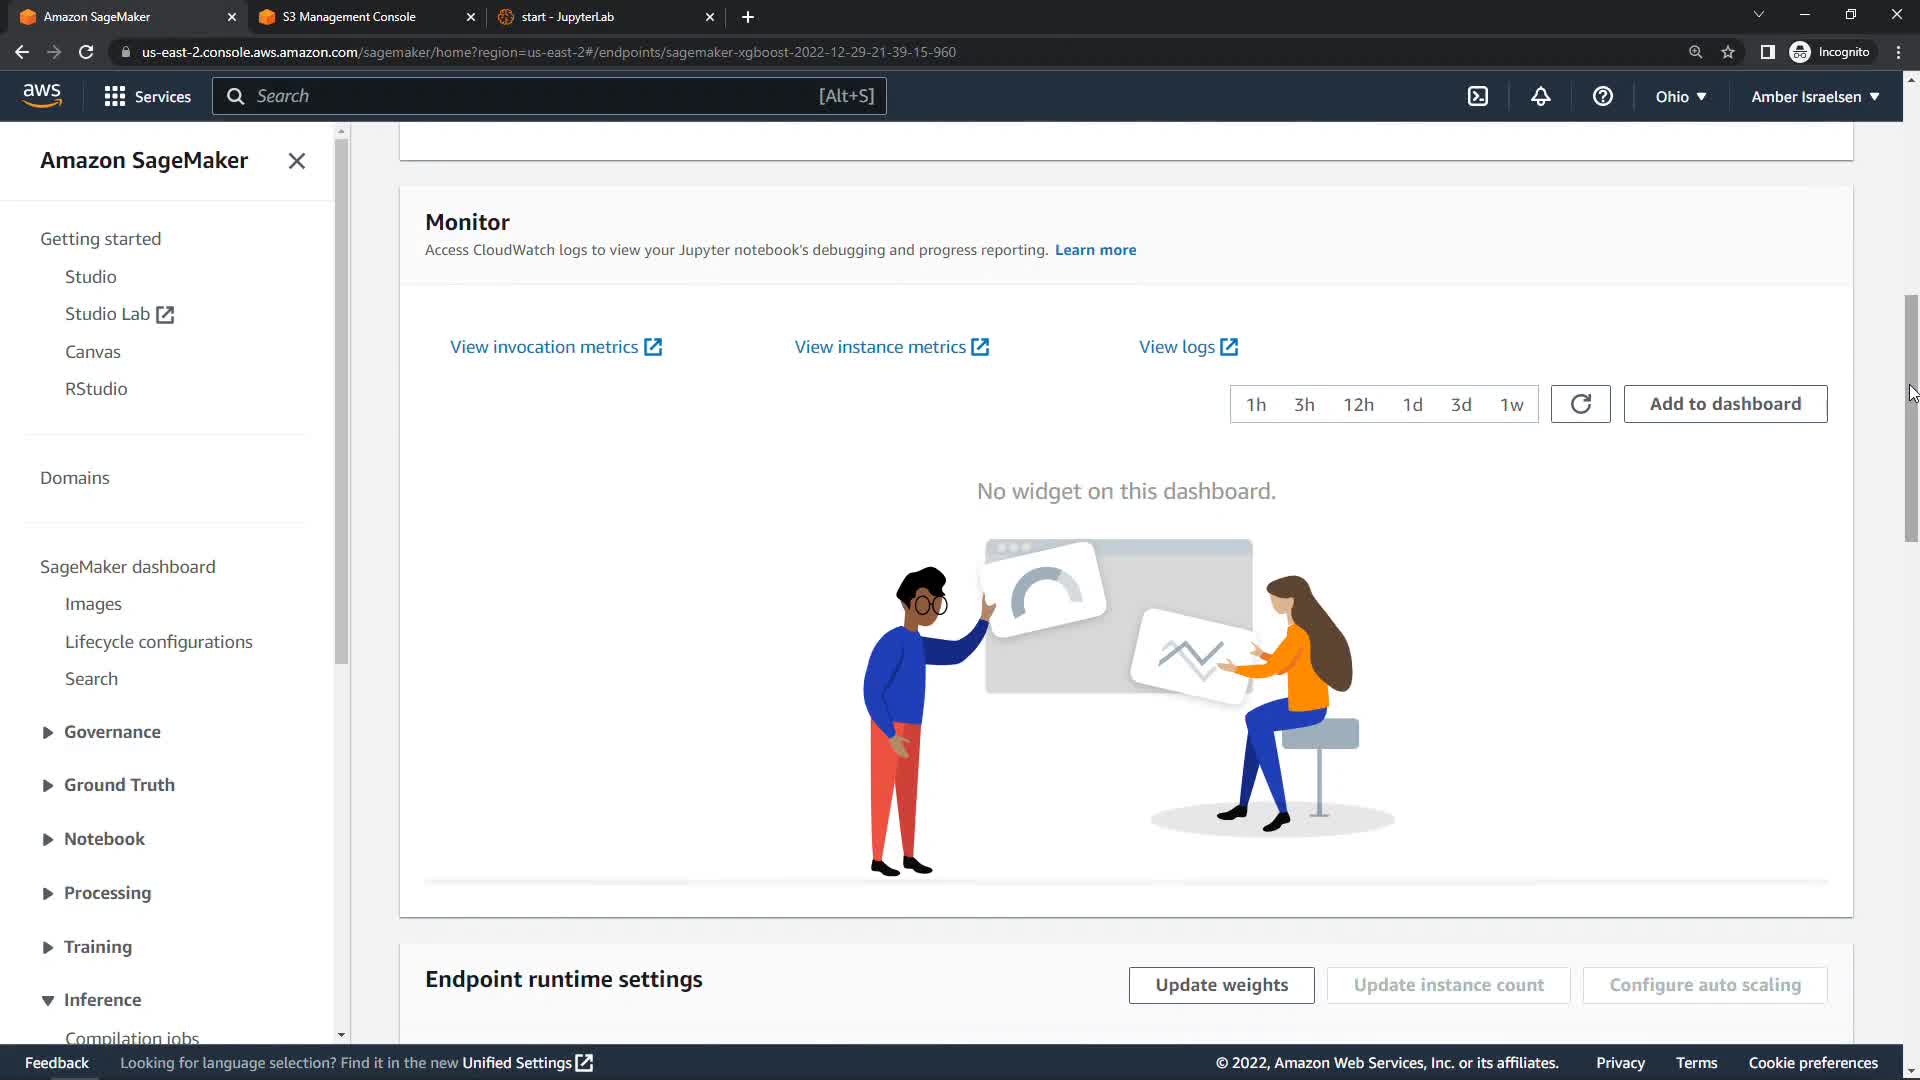The height and width of the screenshot is (1080, 1920).
Task: Bookmark page with star icon
Action: pos(1728,52)
